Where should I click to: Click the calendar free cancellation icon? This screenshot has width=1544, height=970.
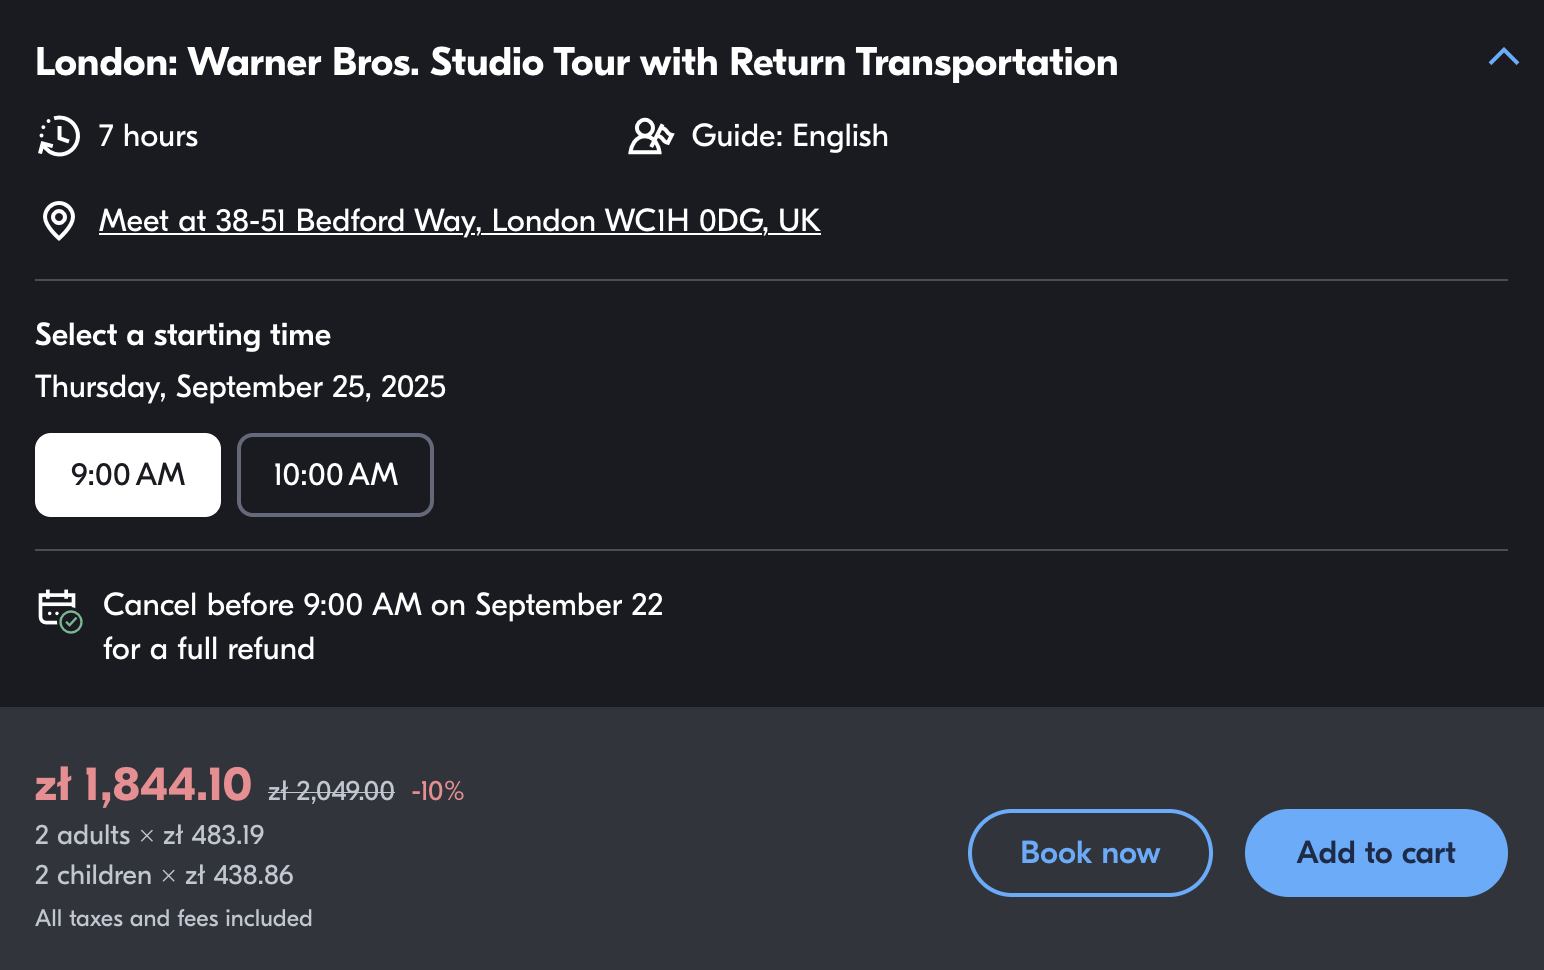pyautogui.click(x=60, y=610)
